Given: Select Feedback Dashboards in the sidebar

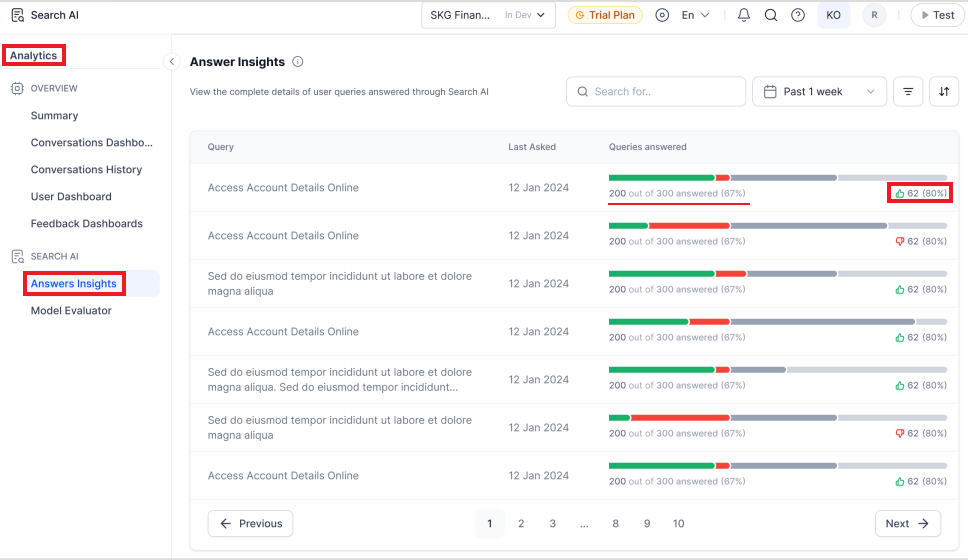Looking at the screenshot, I should click(x=87, y=224).
